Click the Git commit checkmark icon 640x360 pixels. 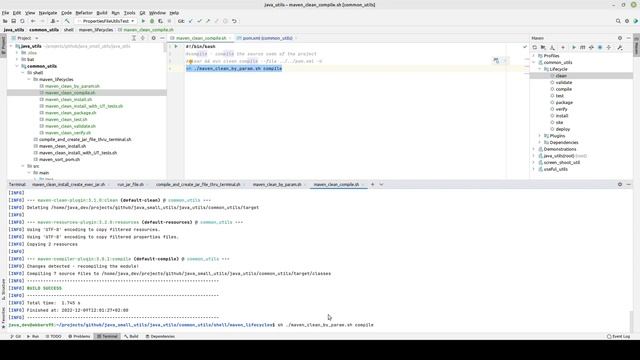coord(199,21)
